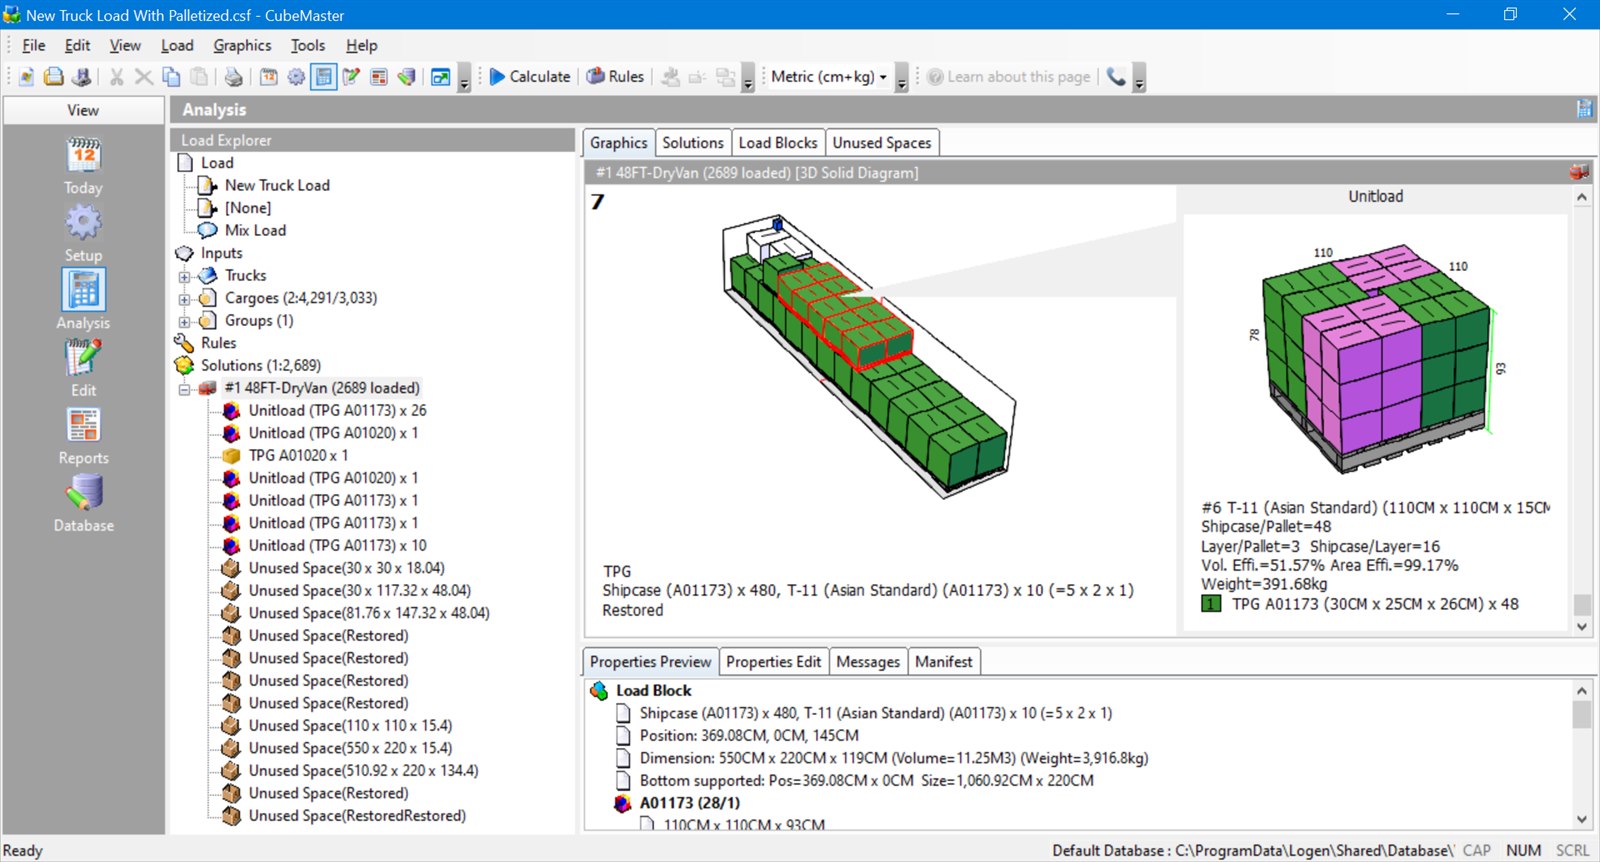Expand the Cargoes tree node

tap(184, 299)
